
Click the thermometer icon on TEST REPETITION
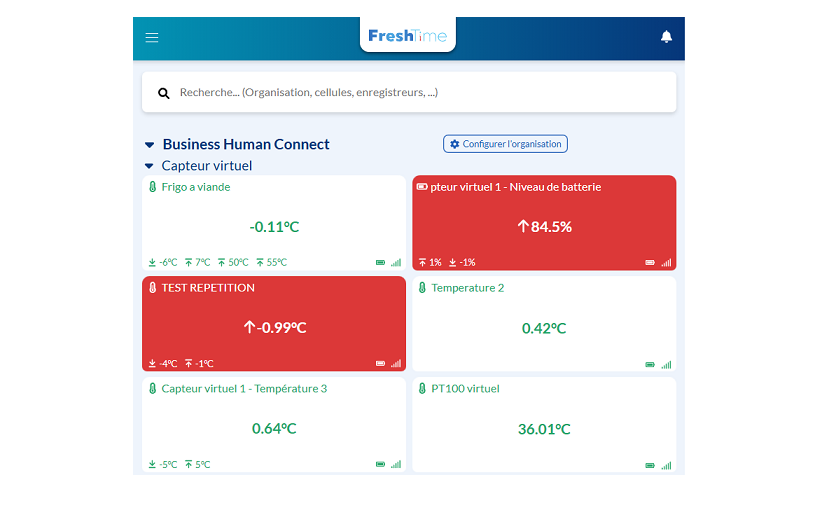(x=153, y=288)
